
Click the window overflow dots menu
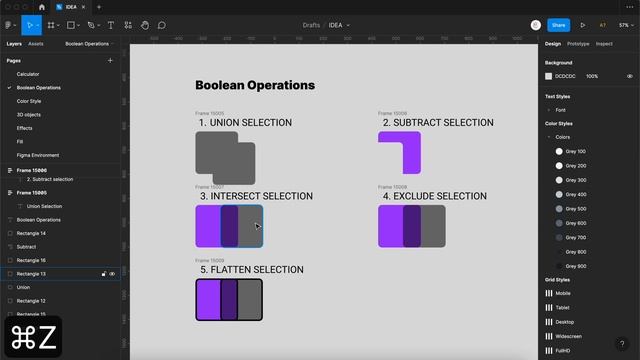click(x=629, y=7)
